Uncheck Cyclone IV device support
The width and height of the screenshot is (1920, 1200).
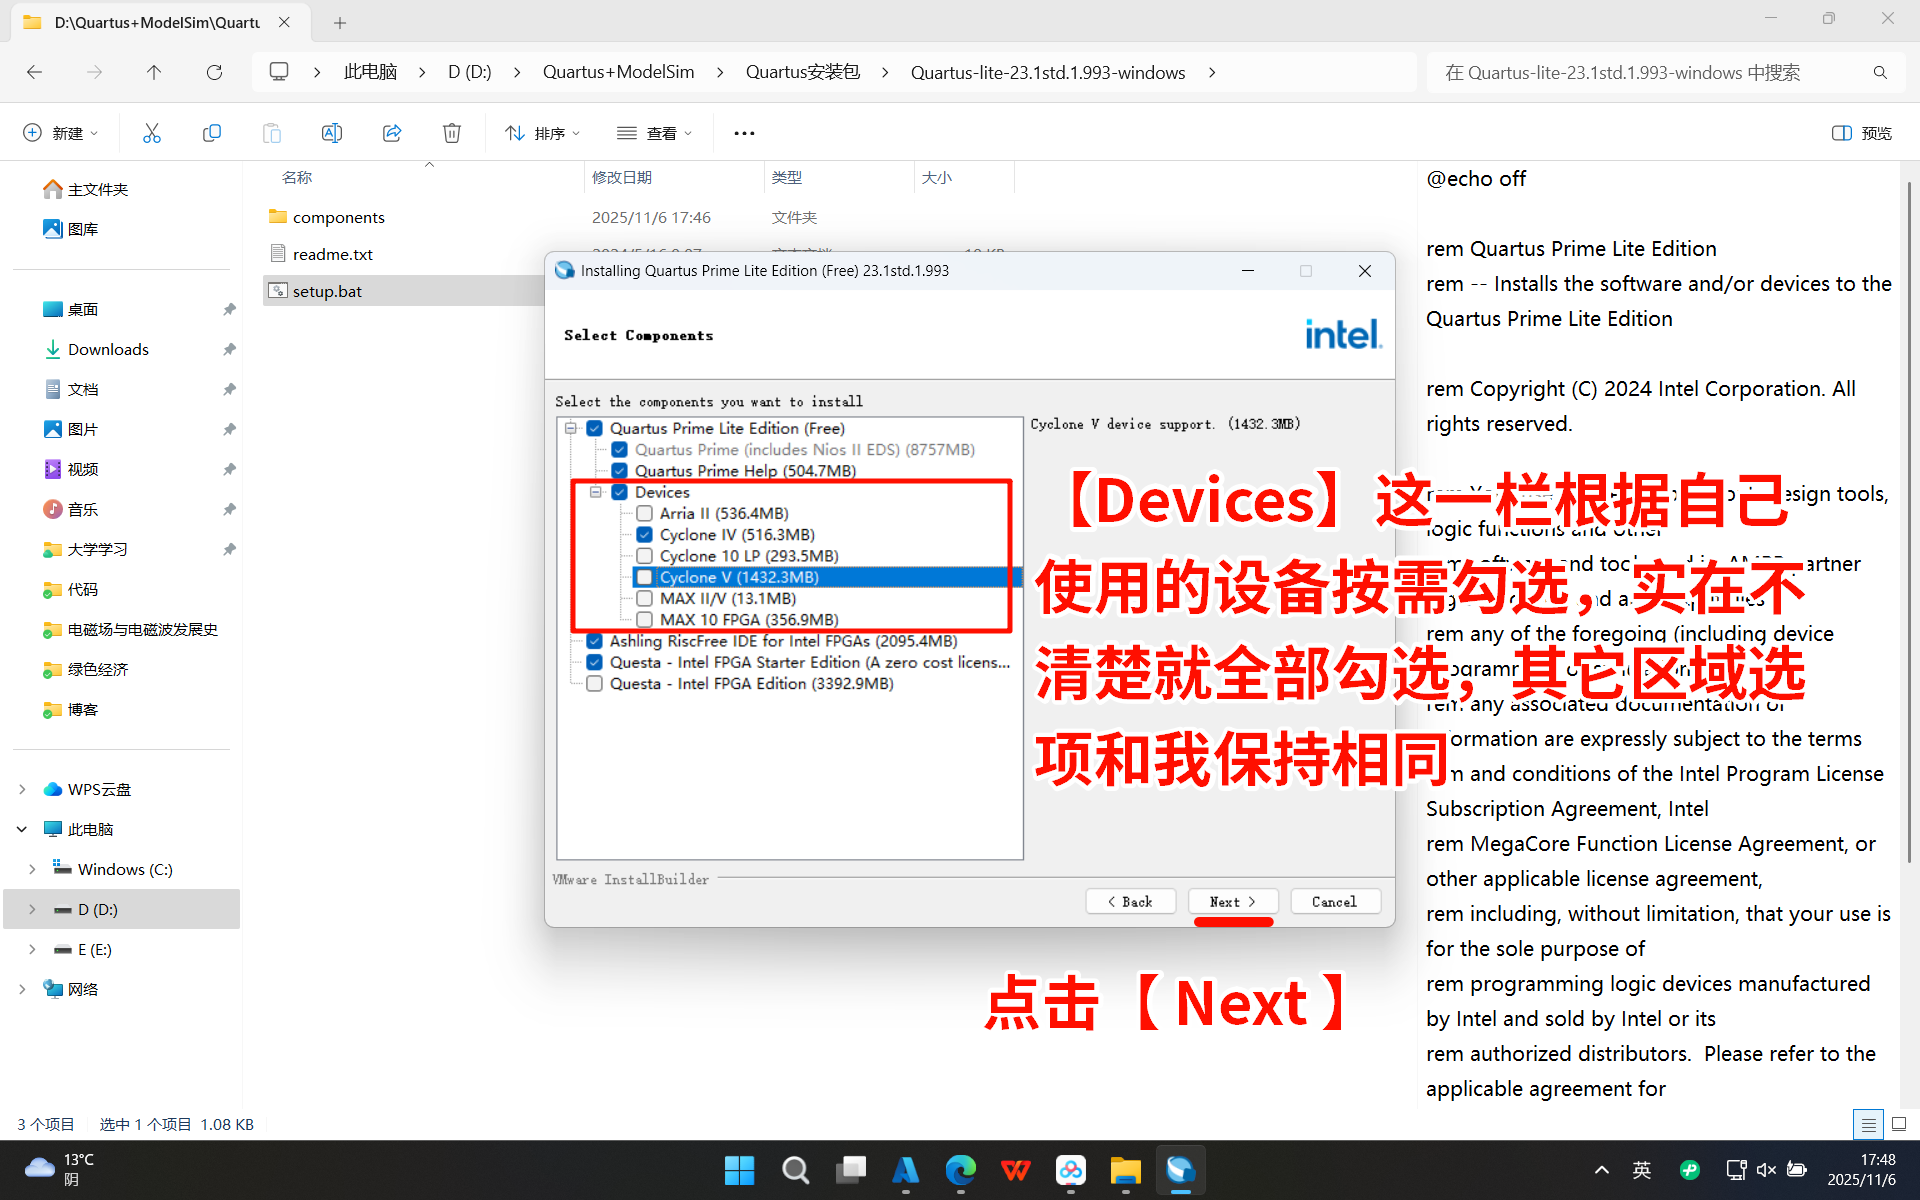coord(645,535)
